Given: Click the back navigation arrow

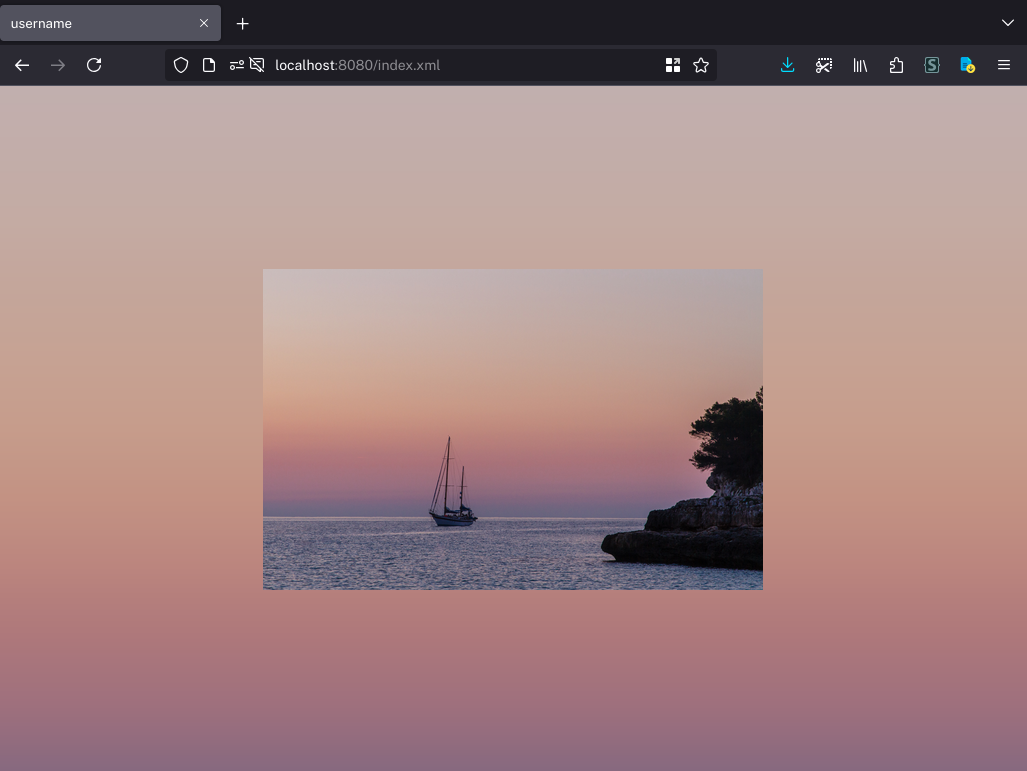Looking at the screenshot, I should point(22,65).
